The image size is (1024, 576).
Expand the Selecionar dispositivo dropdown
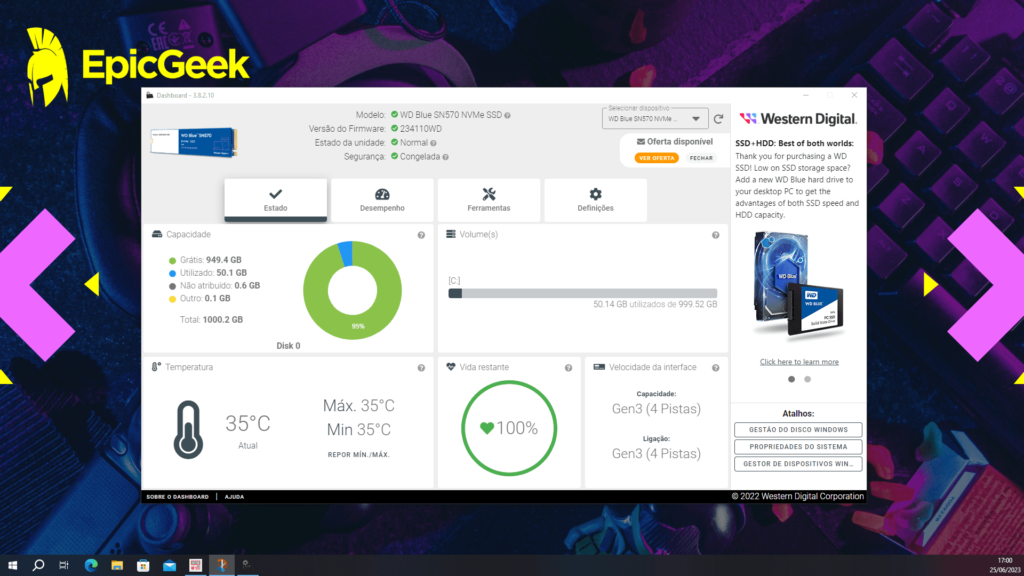point(696,119)
